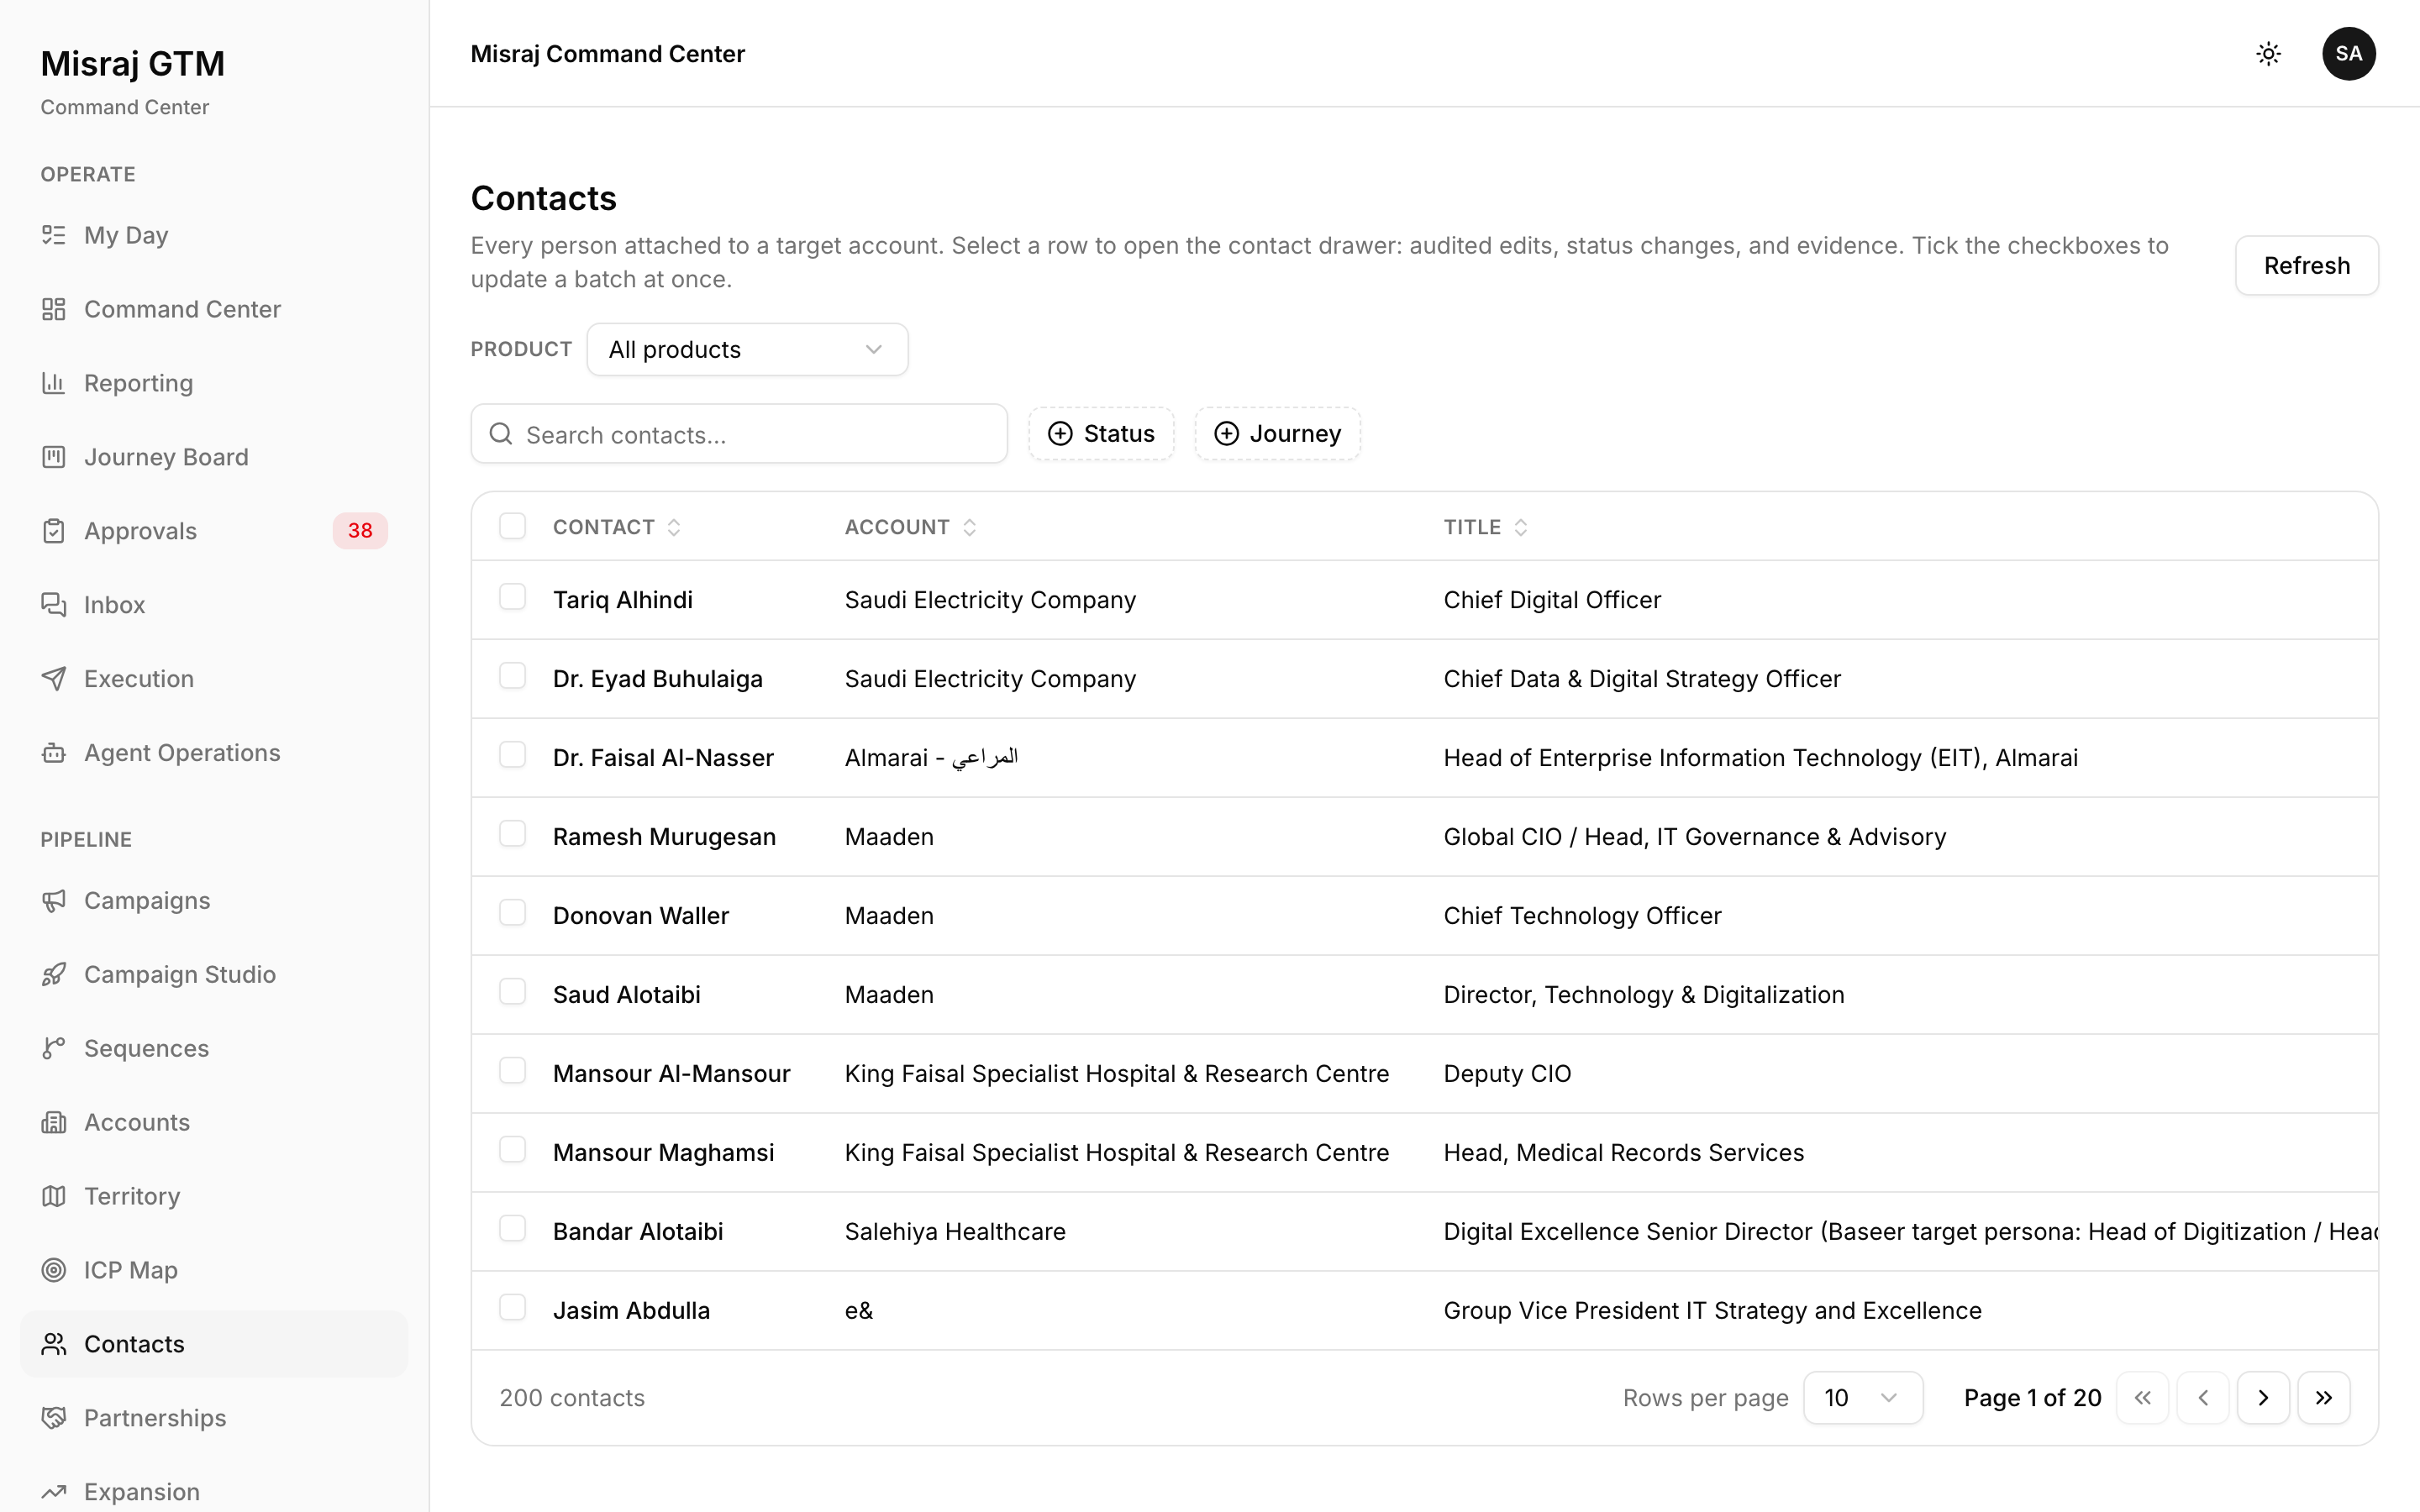Click the Campaign Studio rocket icon

tap(54, 975)
